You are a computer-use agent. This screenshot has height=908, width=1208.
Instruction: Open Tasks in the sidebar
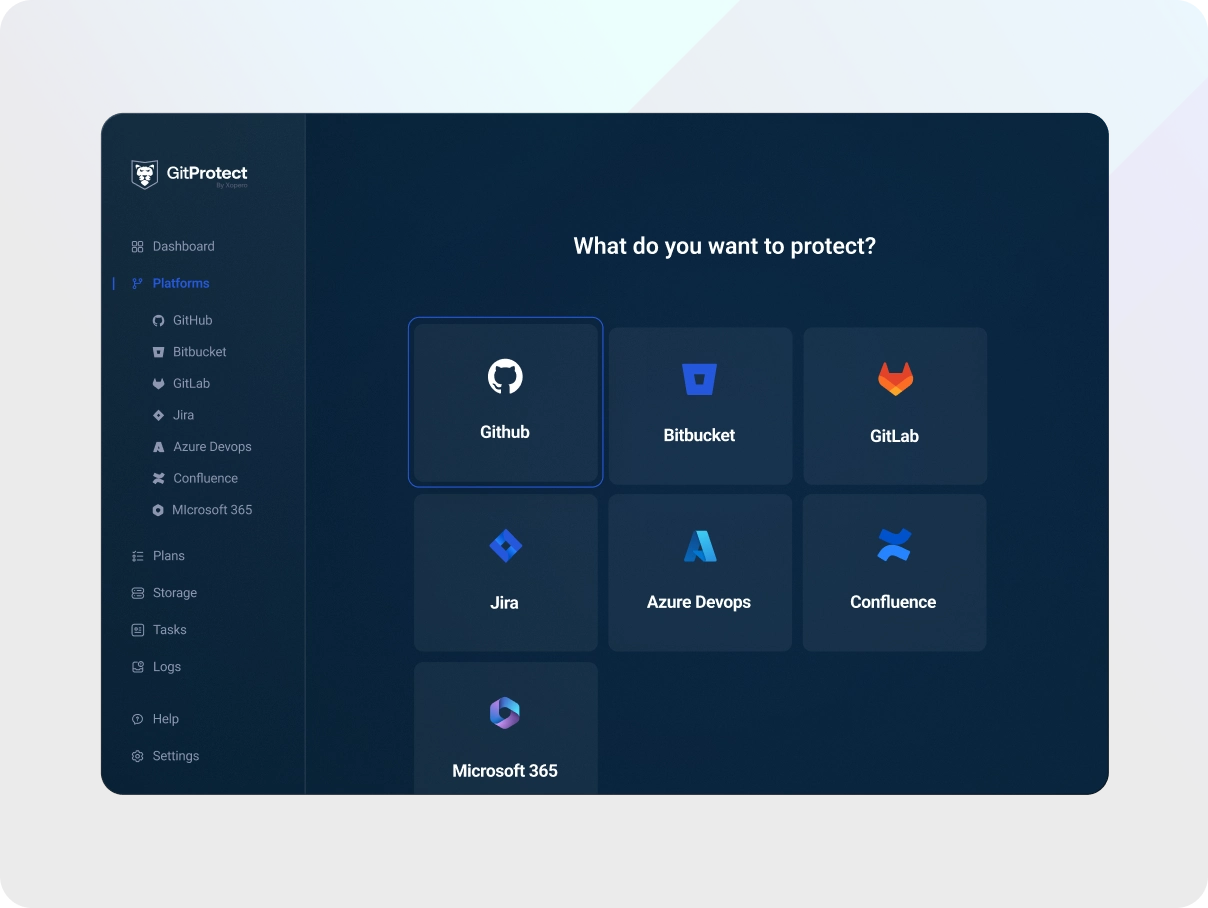click(170, 630)
